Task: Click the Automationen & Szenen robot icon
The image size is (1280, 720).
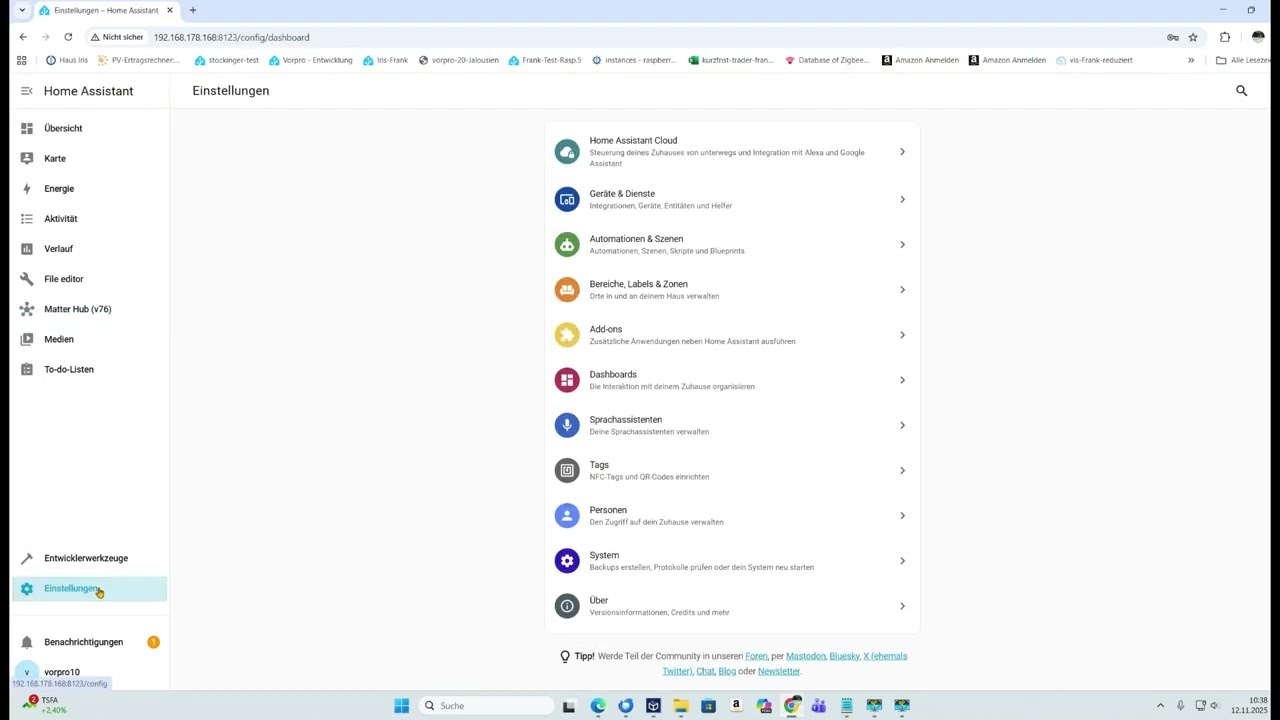Action: point(567,244)
